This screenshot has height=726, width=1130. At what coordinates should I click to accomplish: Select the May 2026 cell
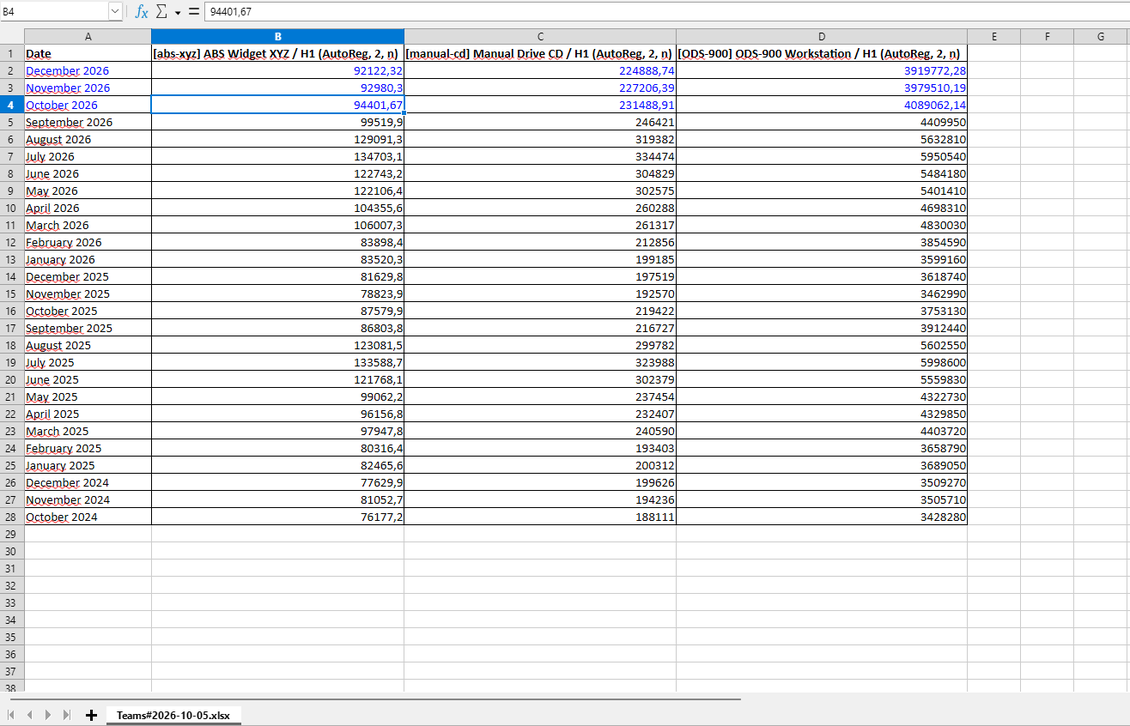88,191
